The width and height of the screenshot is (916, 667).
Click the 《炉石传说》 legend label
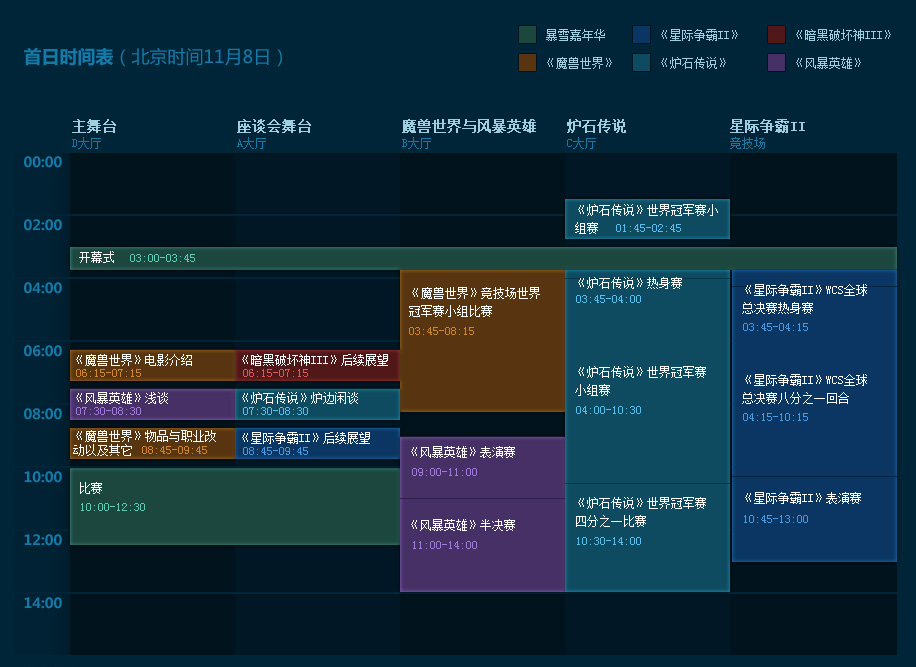pos(693,63)
